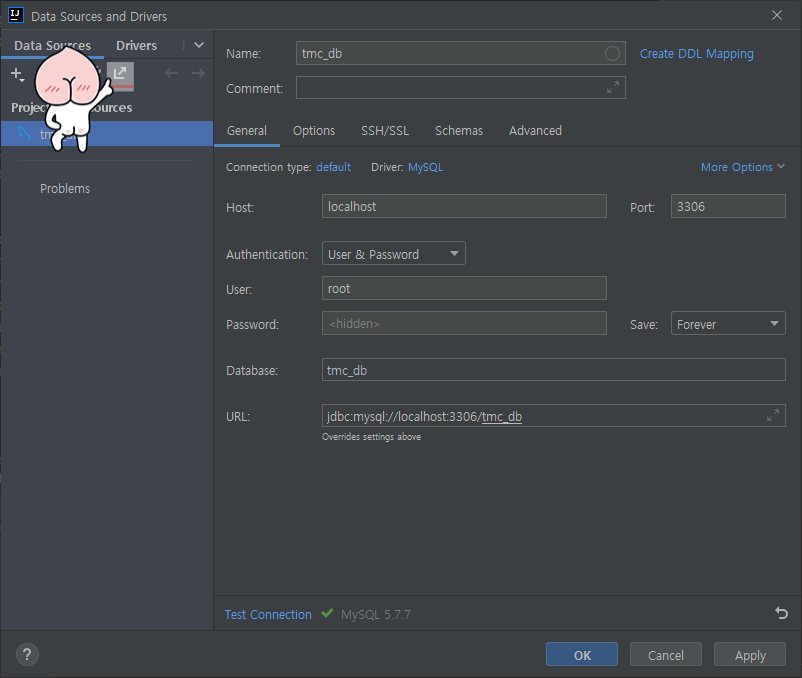Viewport: 802px width, 678px height.
Task: Click the Host field containing localhost
Action: coord(464,206)
